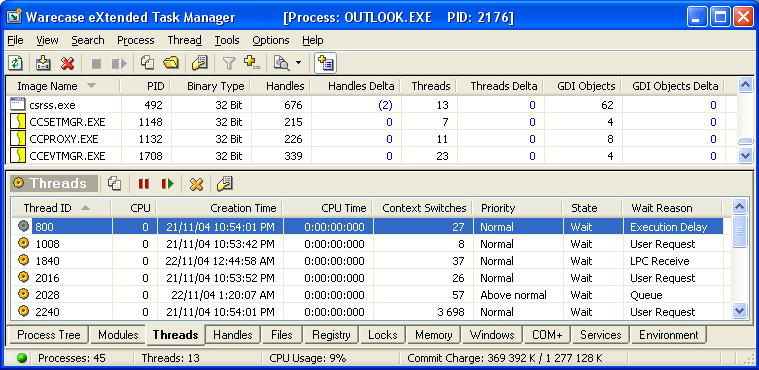759x370 pixels.
Task: Click the grayed suspend process square icon
Action: point(96,63)
